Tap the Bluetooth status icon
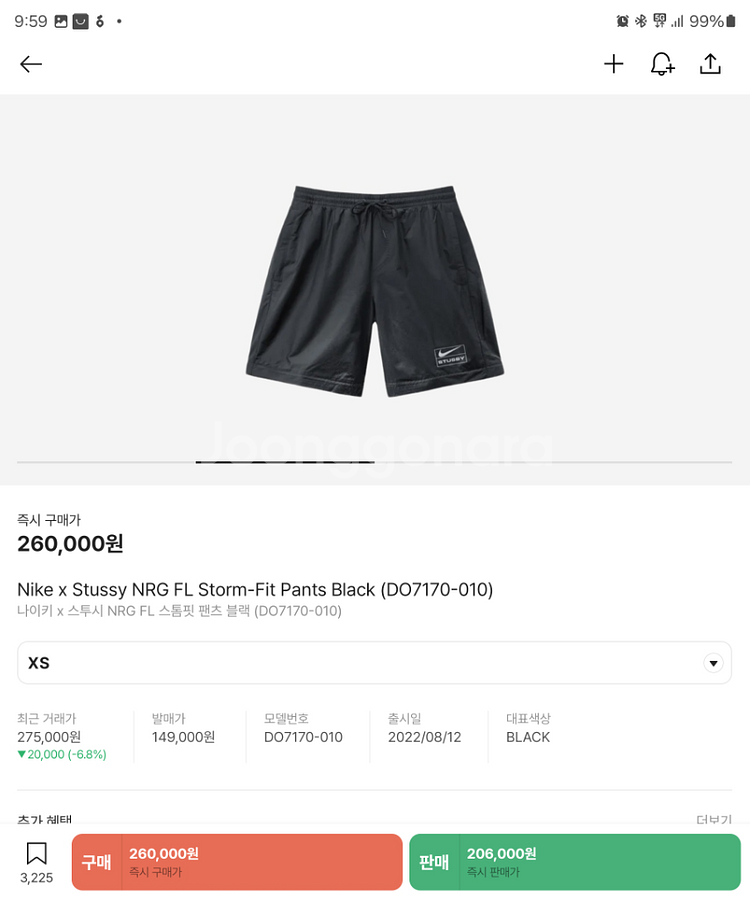 [641, 21]
